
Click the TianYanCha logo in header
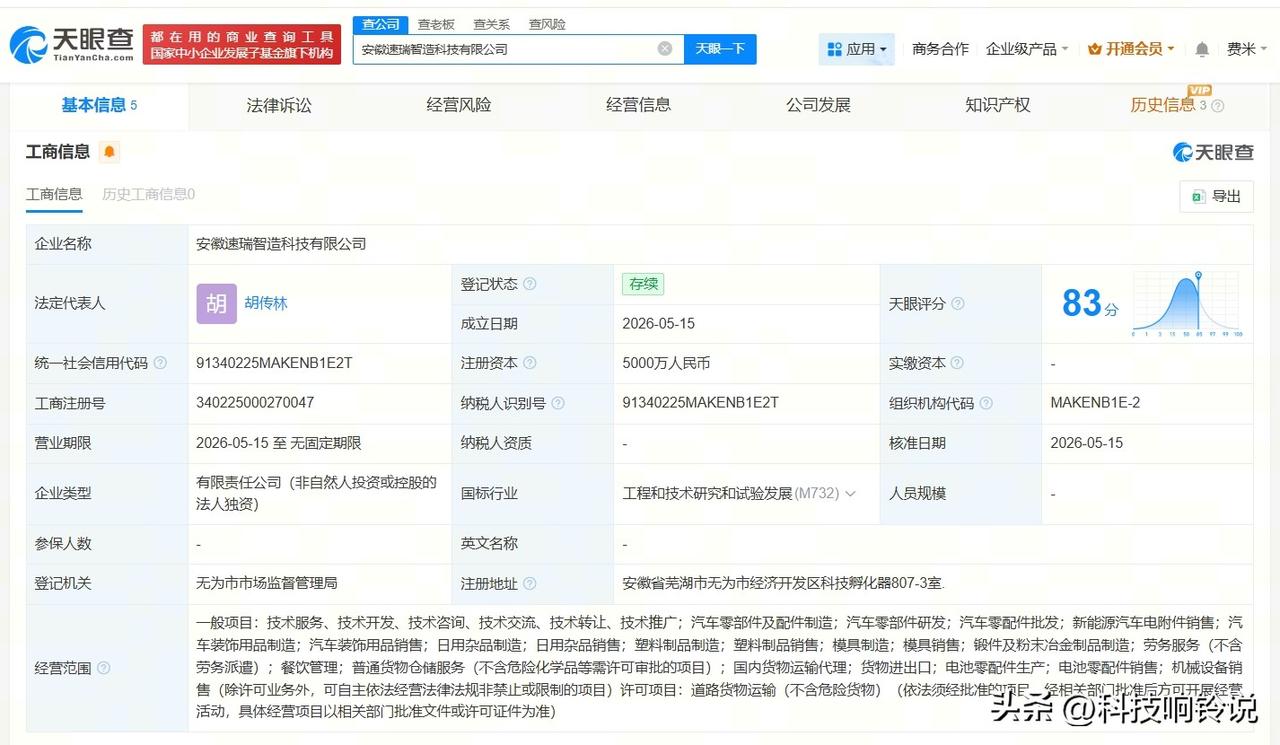click(x=72, y=43)
